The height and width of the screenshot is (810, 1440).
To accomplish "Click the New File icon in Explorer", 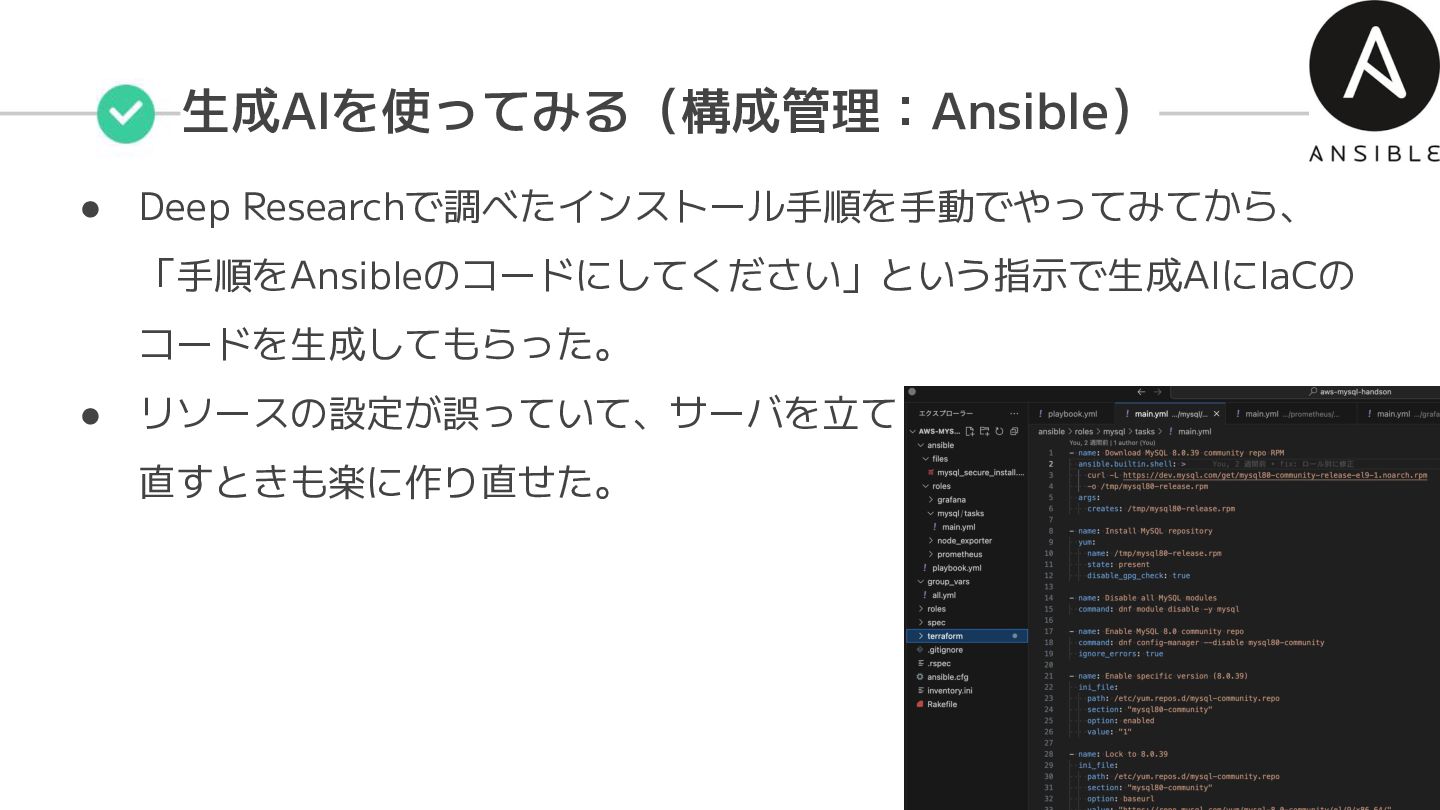I will [x=969, y=431].
